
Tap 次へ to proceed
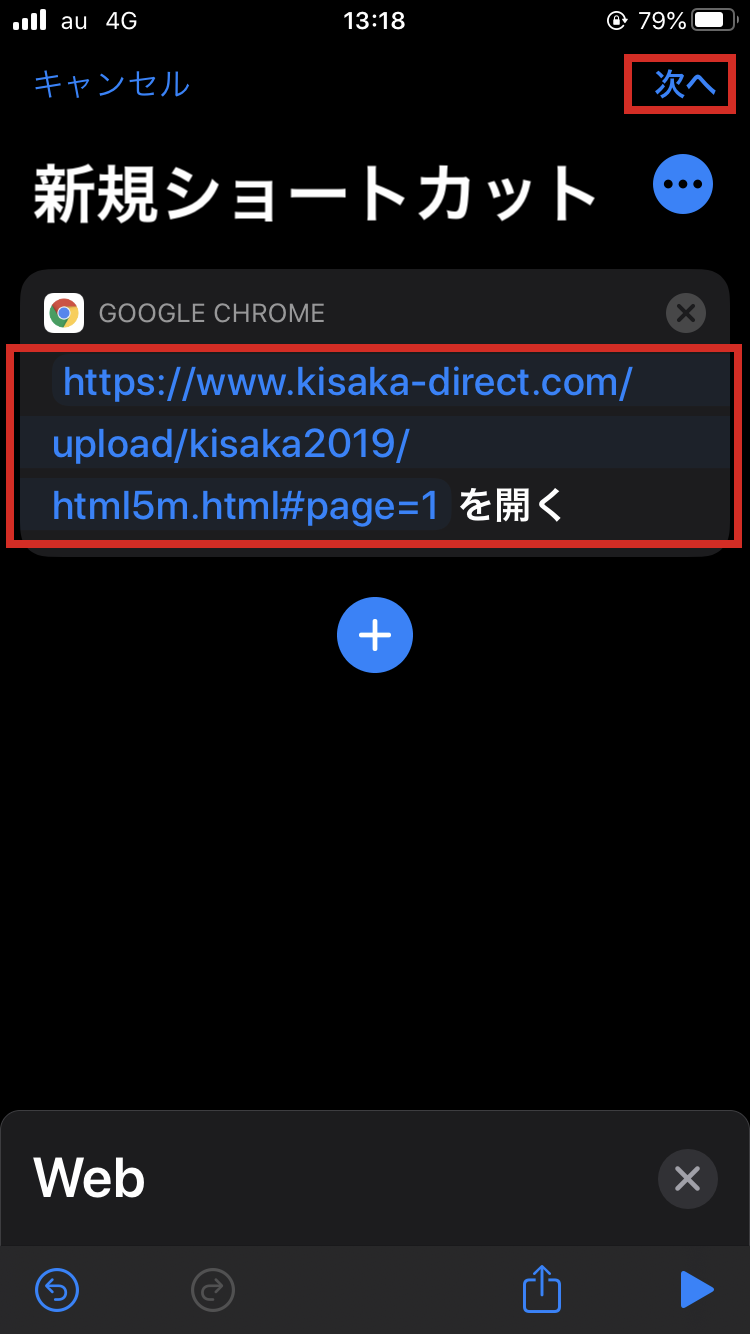click(x=685, y=84)
